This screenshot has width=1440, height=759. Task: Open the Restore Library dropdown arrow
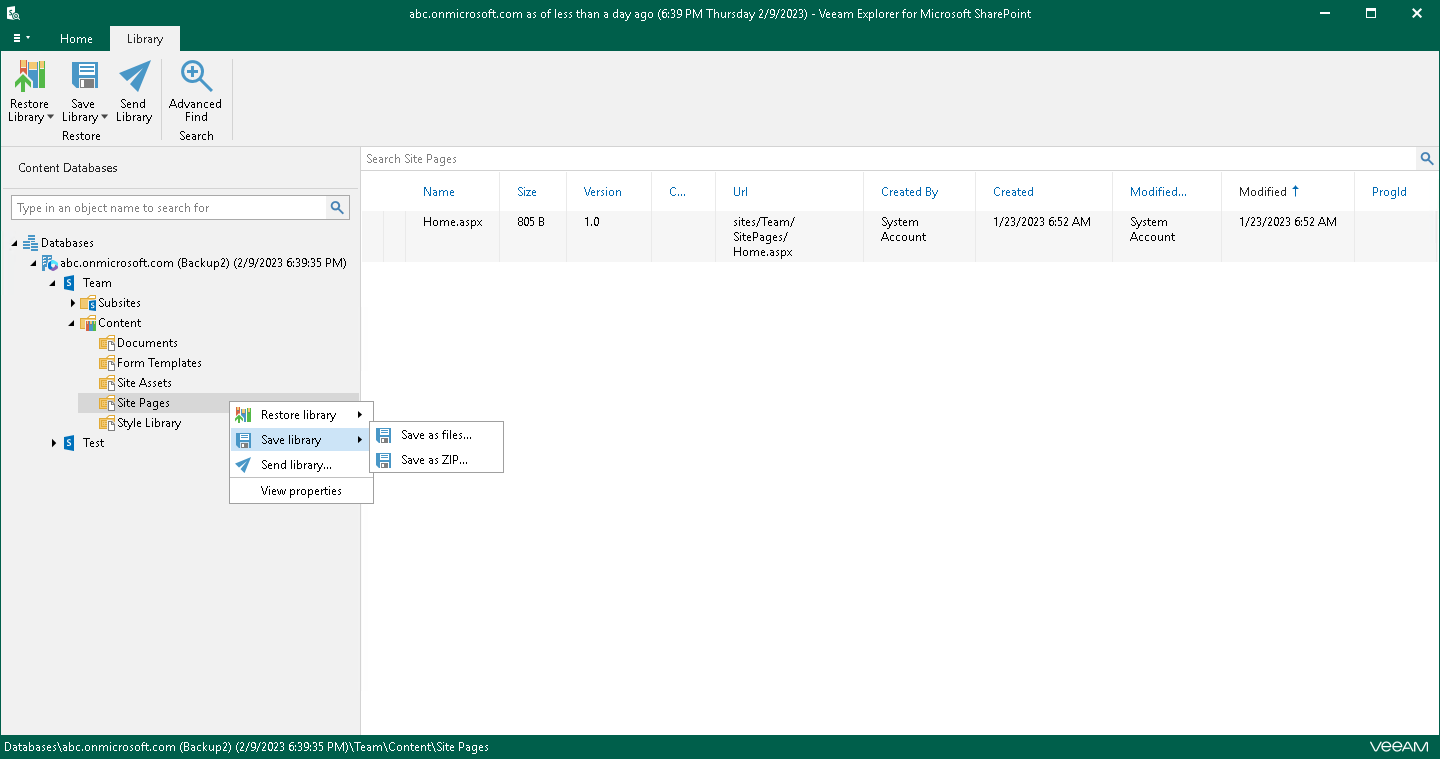point(51,116)
